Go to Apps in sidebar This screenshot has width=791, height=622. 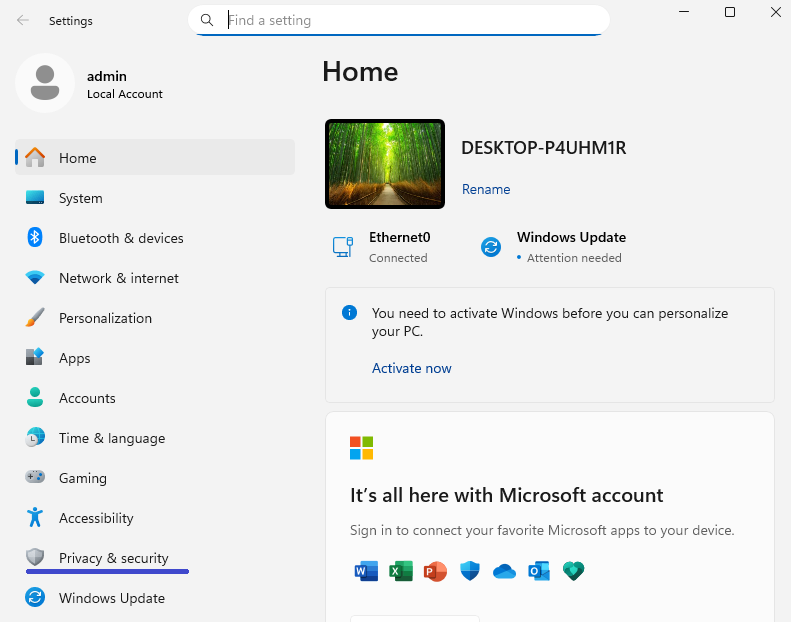coord(74,358)
